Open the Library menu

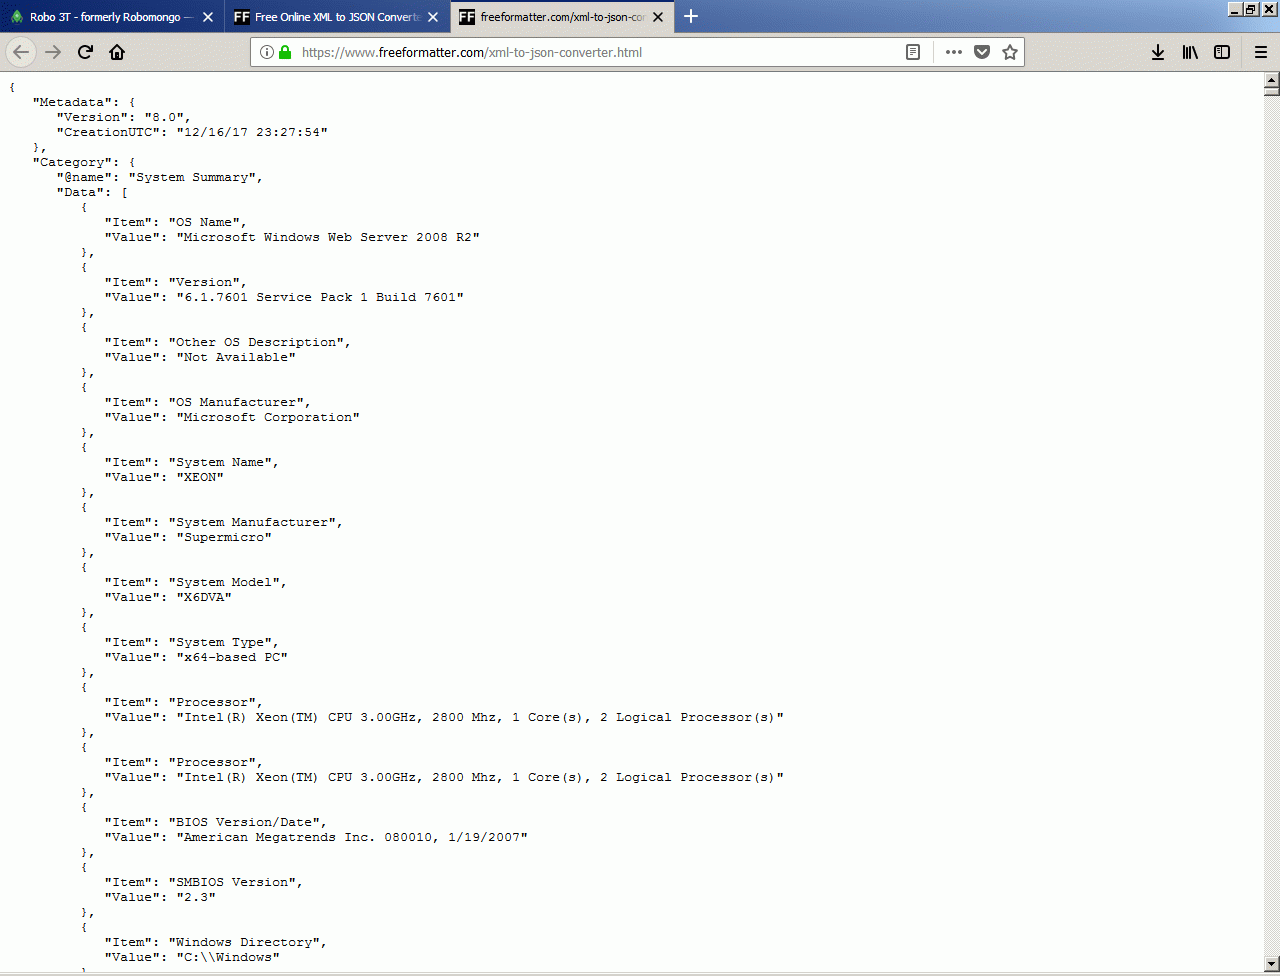(1190, 52)
